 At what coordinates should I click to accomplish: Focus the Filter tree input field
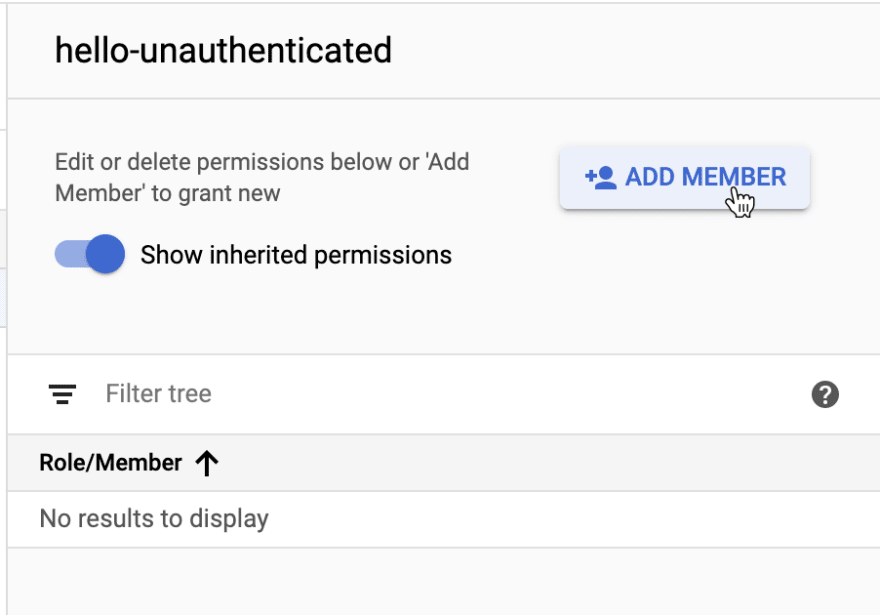[x=443, y=394]
